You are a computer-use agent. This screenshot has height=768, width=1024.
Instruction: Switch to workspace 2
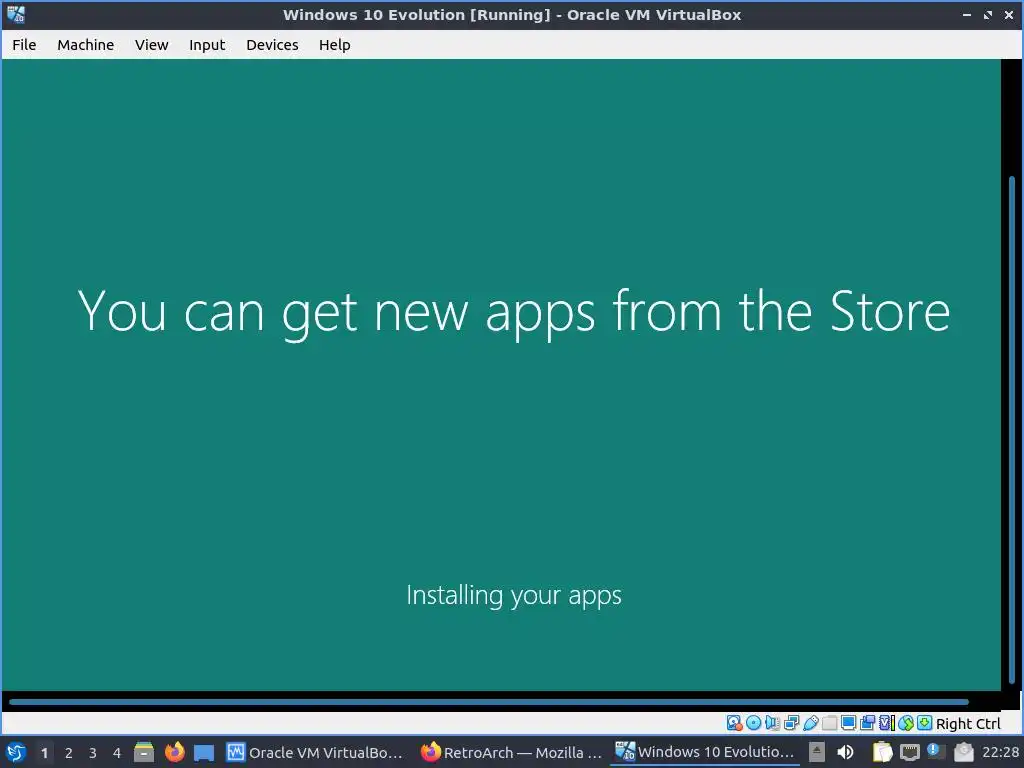point(69,753)
